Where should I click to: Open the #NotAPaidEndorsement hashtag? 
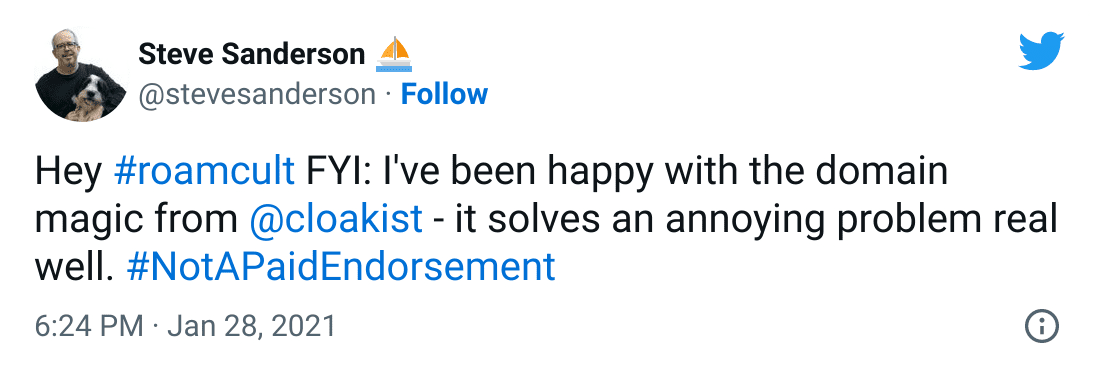(x=341, y=266)
